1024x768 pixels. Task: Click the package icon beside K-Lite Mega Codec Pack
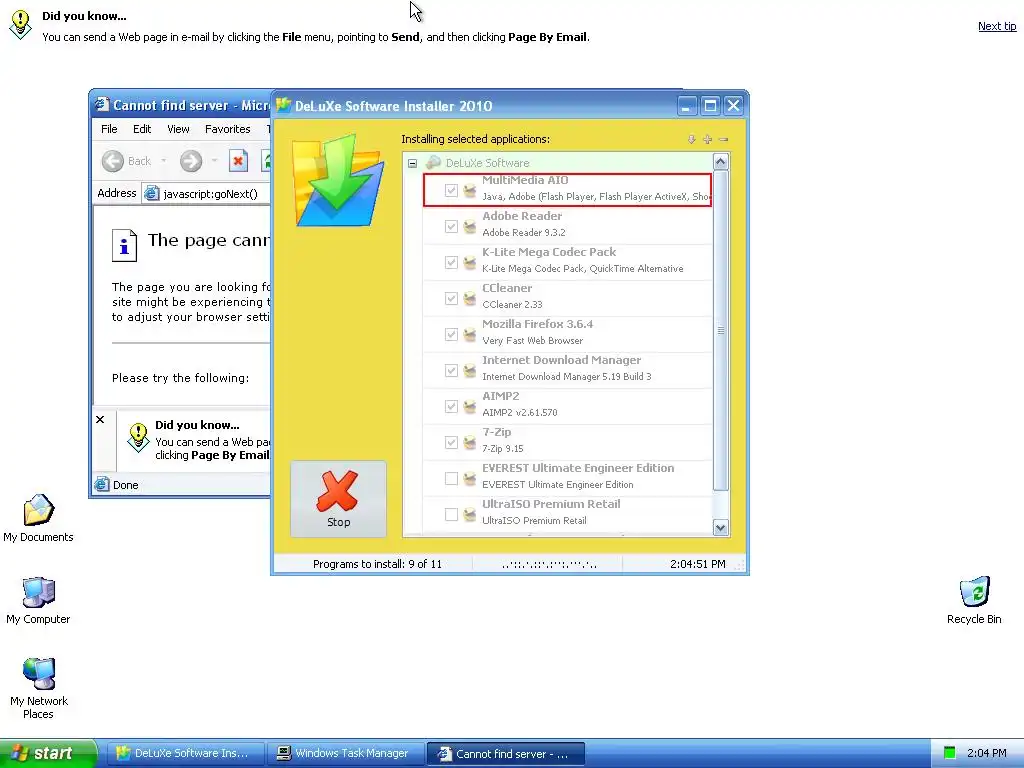(470, 262)
